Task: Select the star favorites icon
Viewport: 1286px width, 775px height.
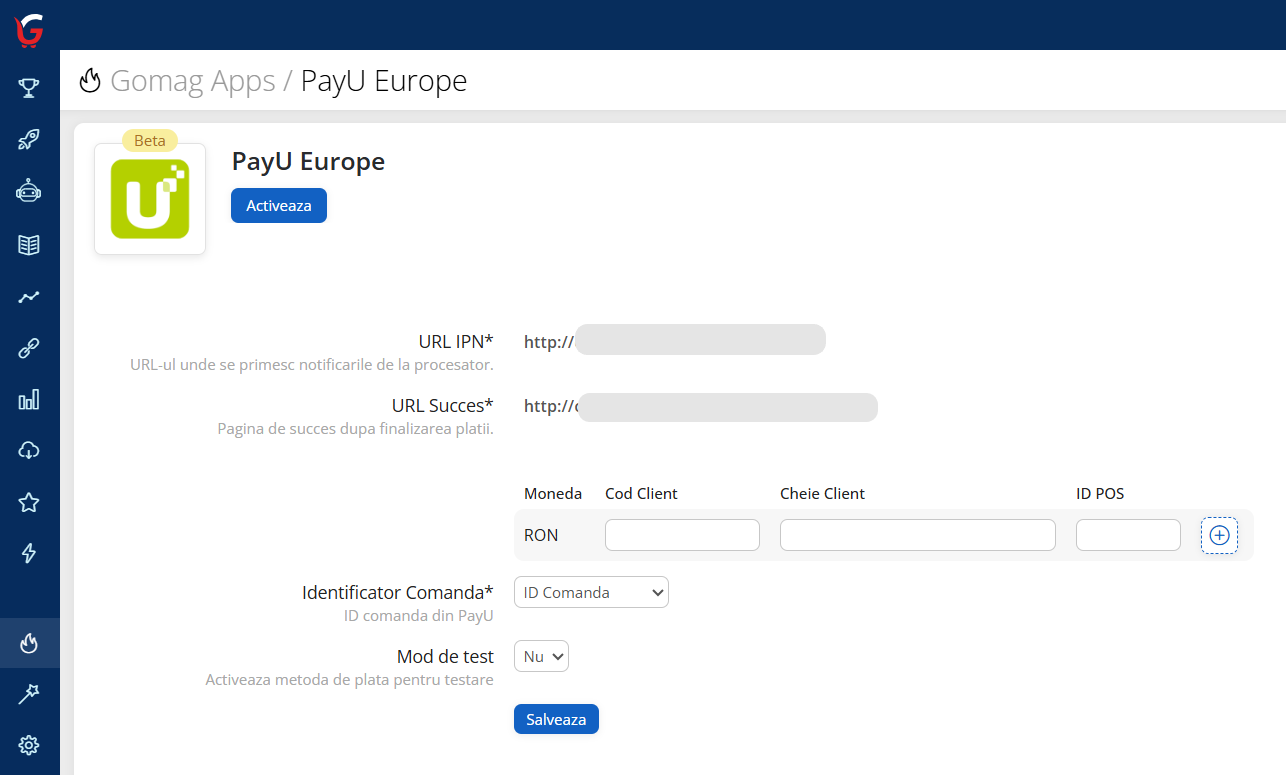Action: point(28,502)
